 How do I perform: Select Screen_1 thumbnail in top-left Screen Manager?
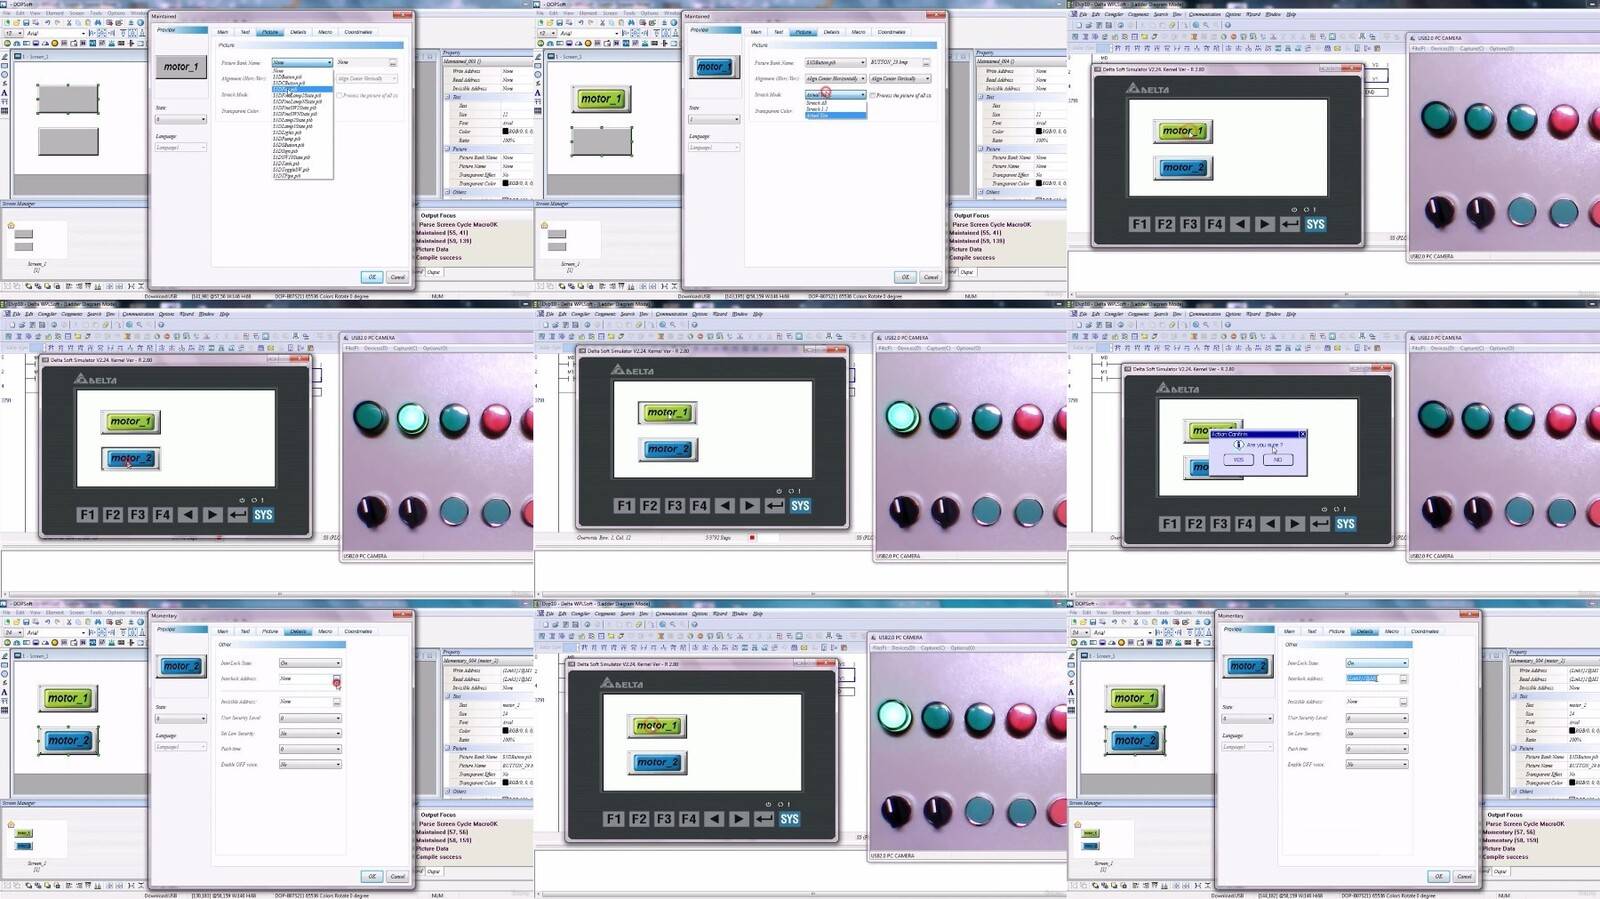(x=35, y=241)
